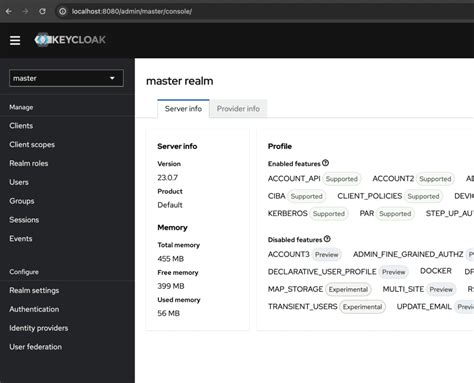The width and height of the screenshot is (474, 383).
Task: Click the DOCKER feature label
Action: pos(436,271)
